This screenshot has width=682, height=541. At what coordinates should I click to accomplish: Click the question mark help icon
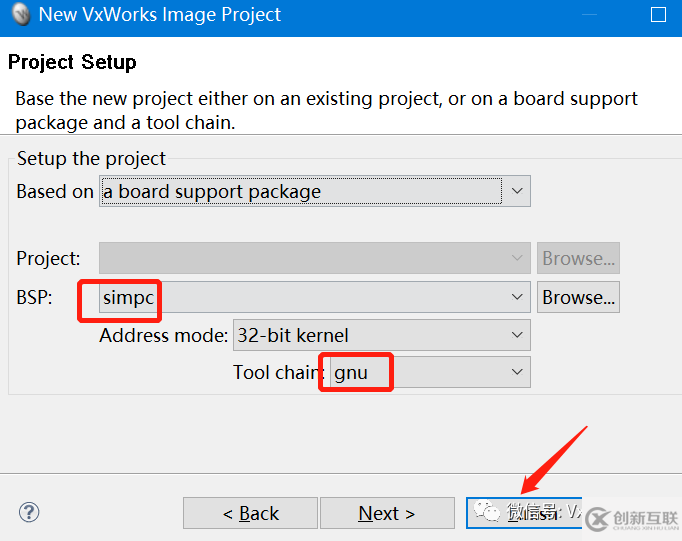click(x=29, y=512)
